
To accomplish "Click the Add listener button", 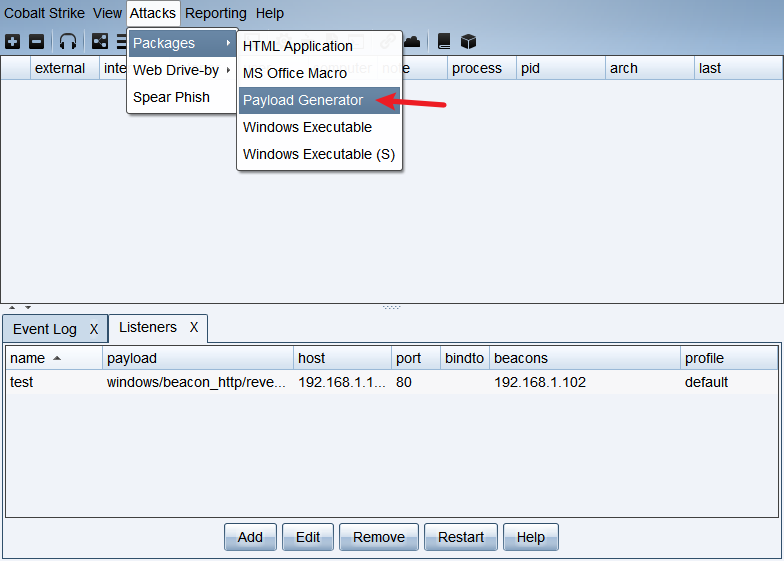I will (x=250, y=537).
